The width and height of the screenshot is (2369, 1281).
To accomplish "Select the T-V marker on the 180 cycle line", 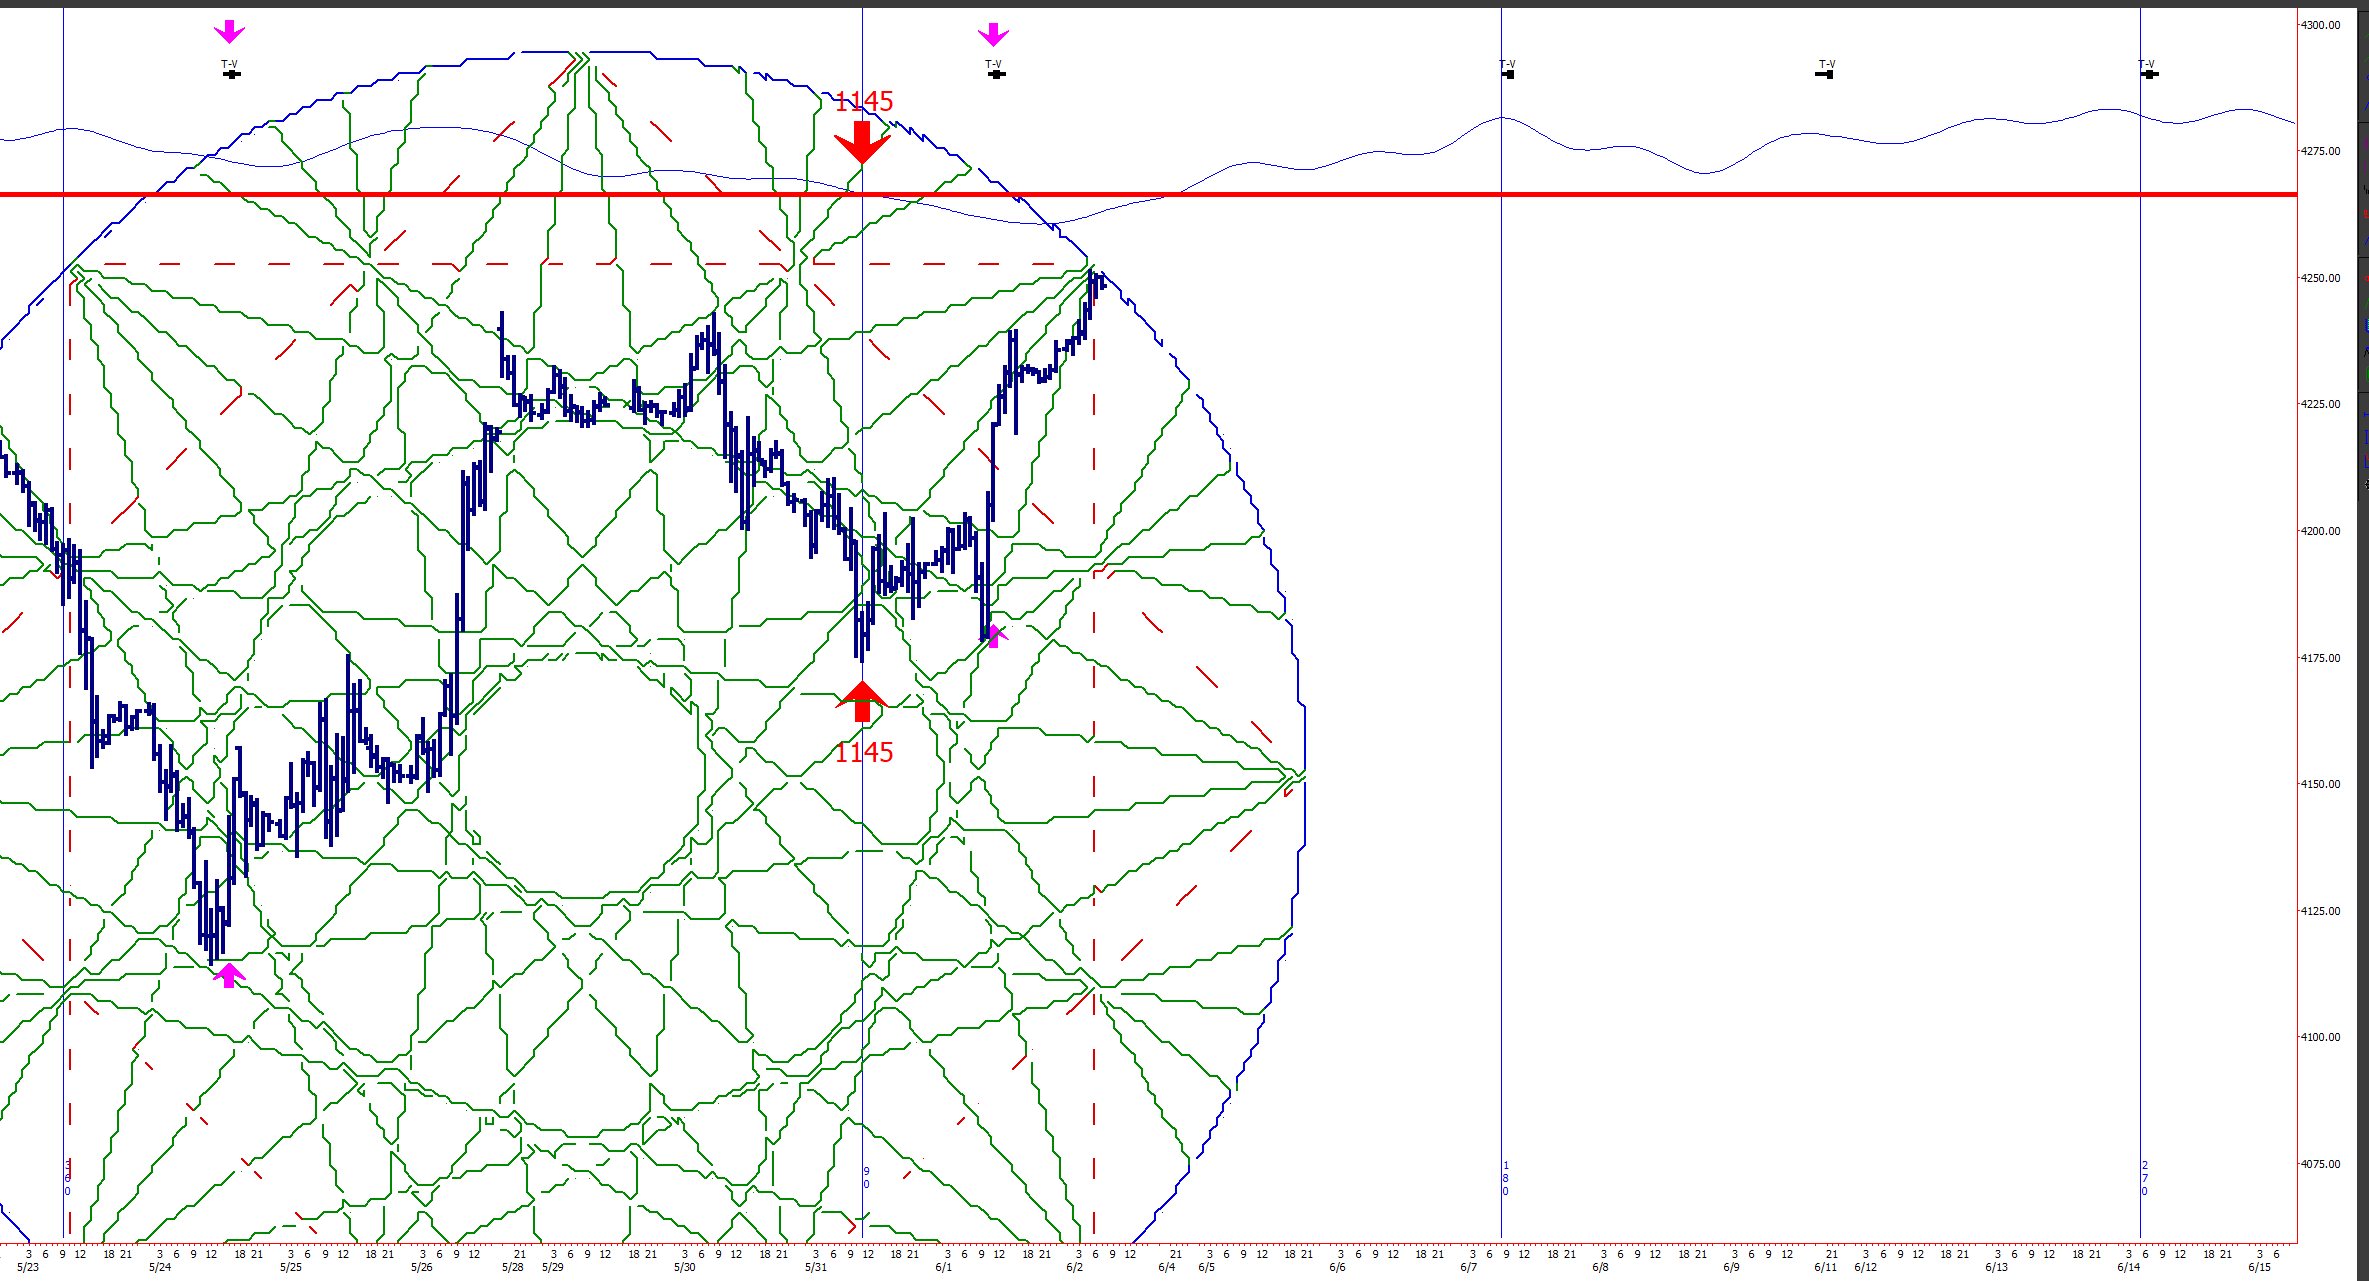I will tap(1507, 69).
